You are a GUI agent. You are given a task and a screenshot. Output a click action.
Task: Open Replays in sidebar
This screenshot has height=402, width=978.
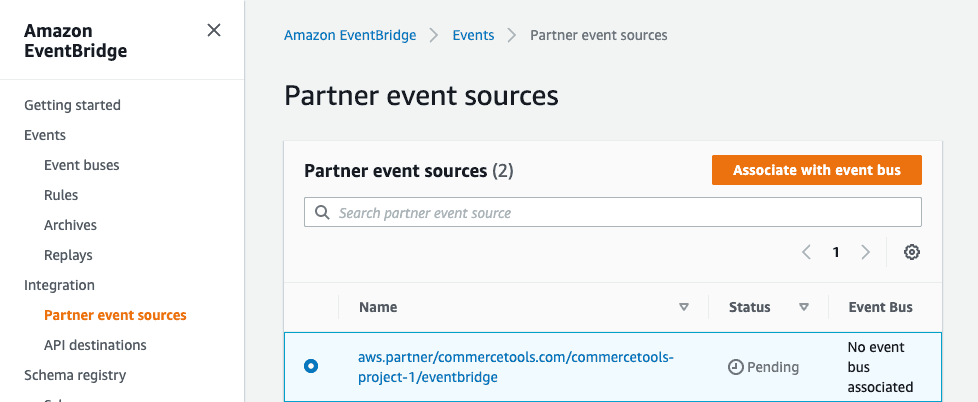click(x=68, y=255)
